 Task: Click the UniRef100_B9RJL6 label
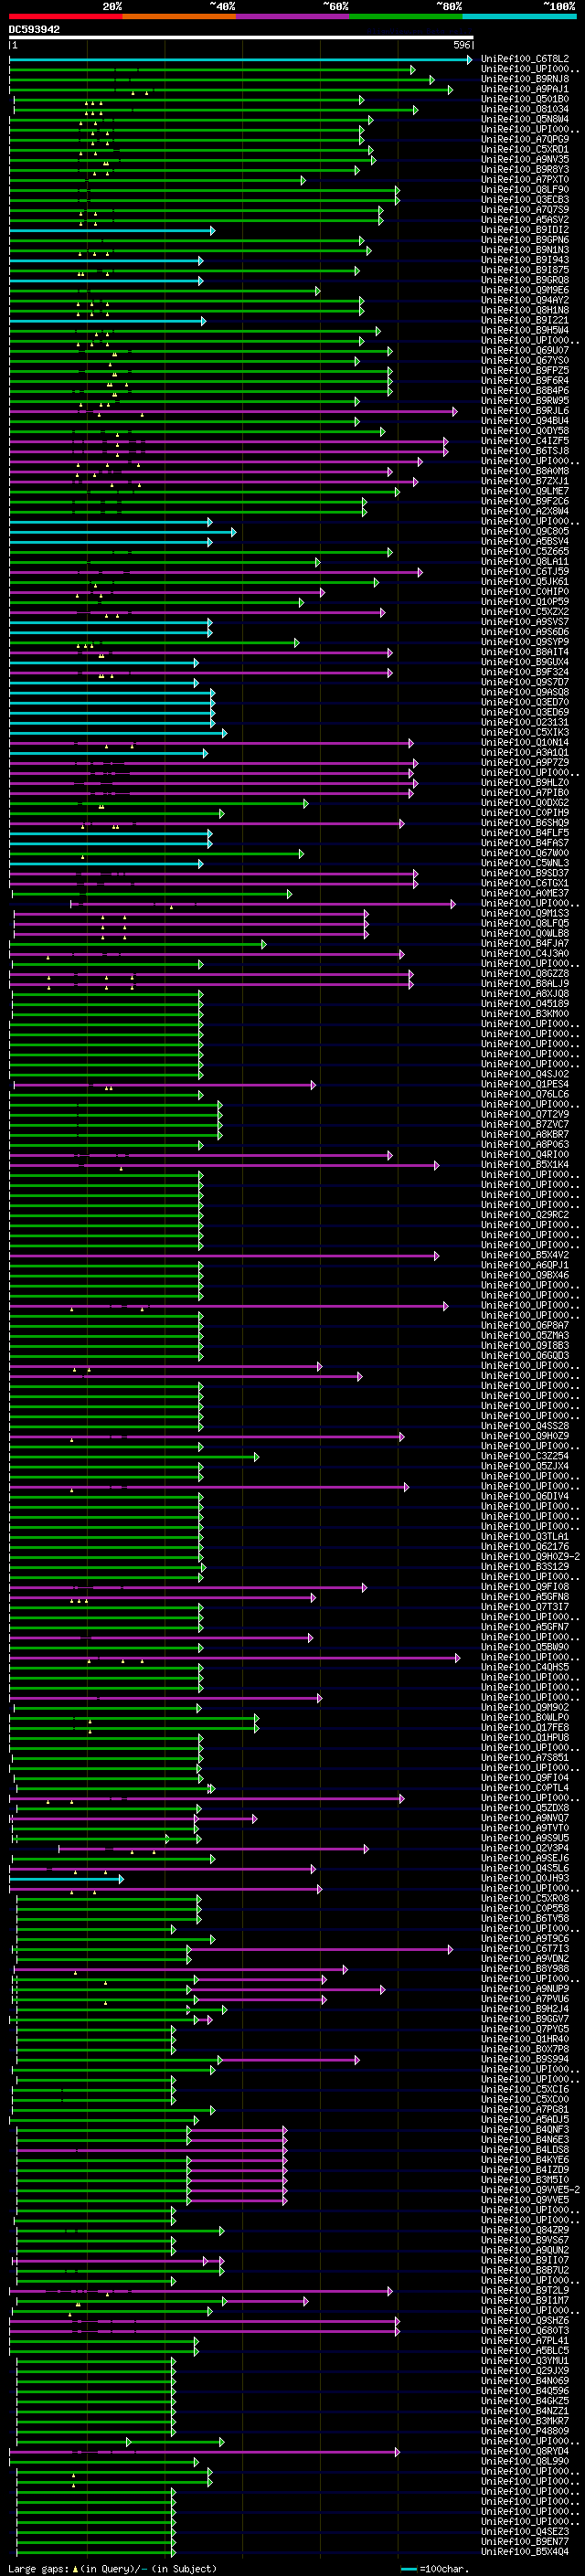[525, 411]
